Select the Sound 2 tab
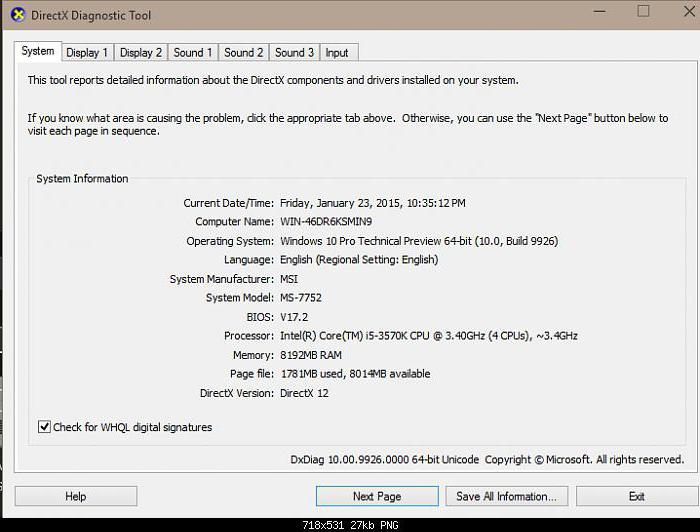Viewport: 700px width, 532px height. point(244,53)
